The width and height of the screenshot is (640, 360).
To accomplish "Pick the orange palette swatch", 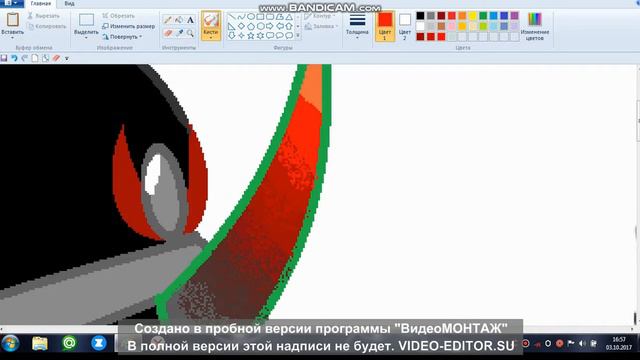I will coord(462,16).
